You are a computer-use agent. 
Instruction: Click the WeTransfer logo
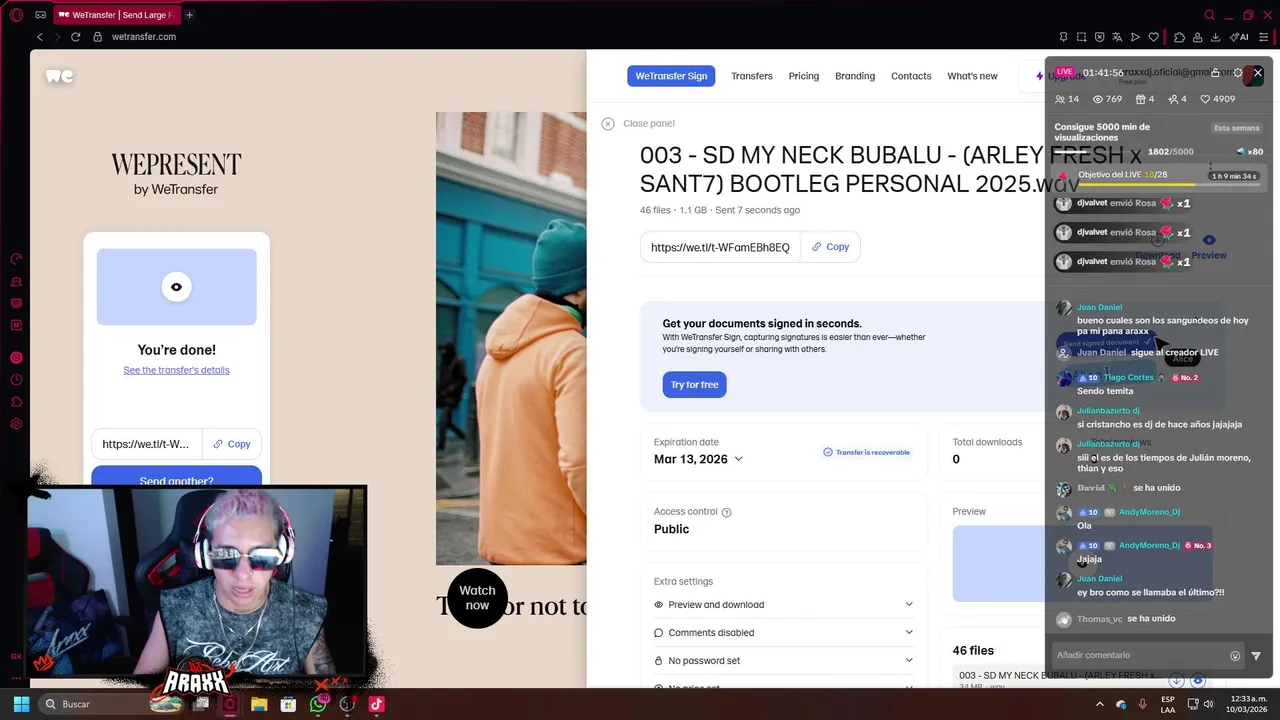click(x=59, y=76)
